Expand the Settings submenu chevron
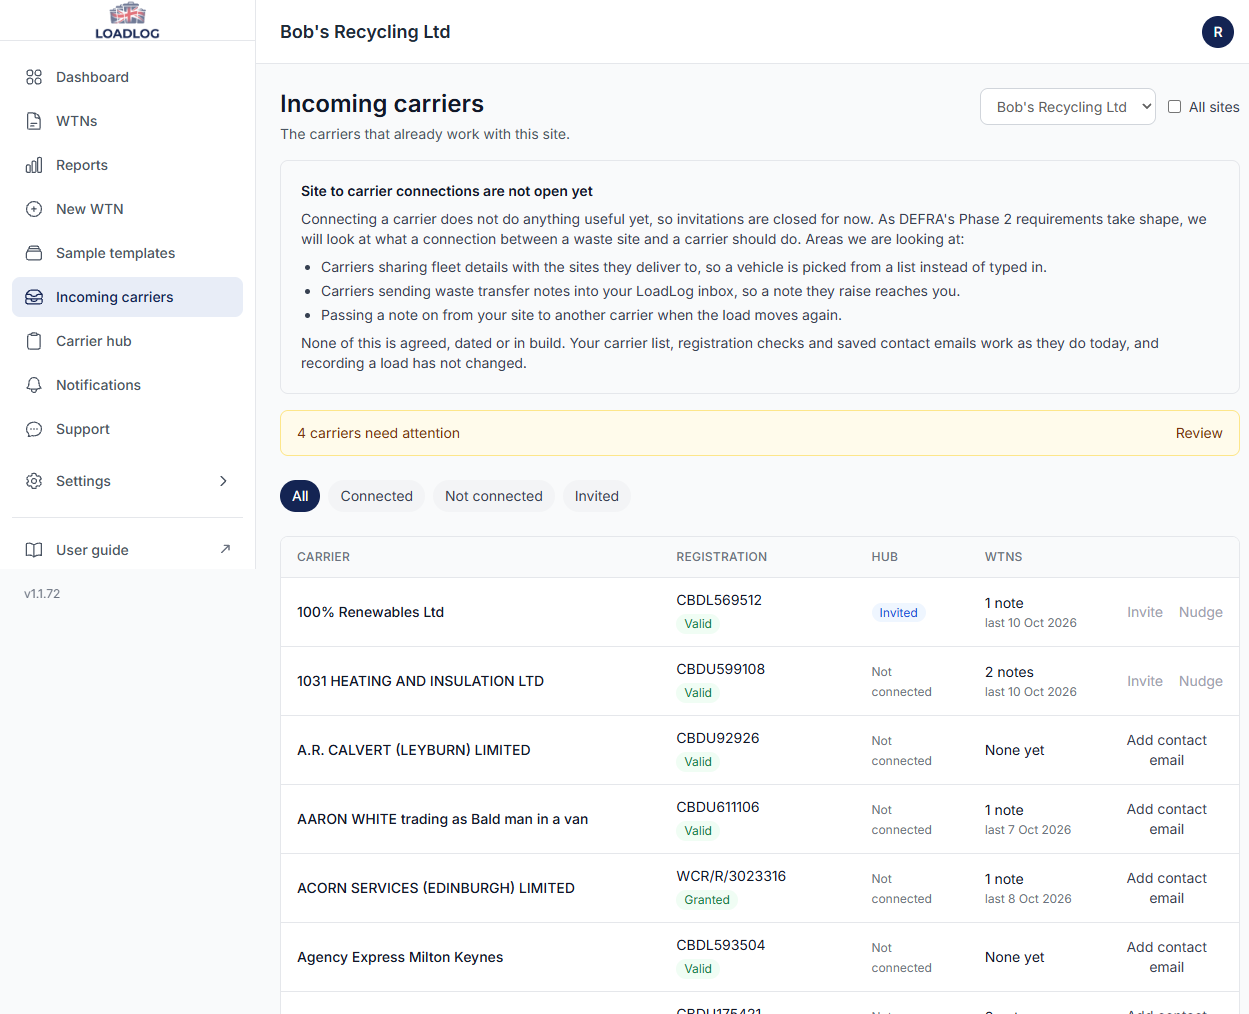This screenshot has height=1014, width=1249. click(223, 481)
